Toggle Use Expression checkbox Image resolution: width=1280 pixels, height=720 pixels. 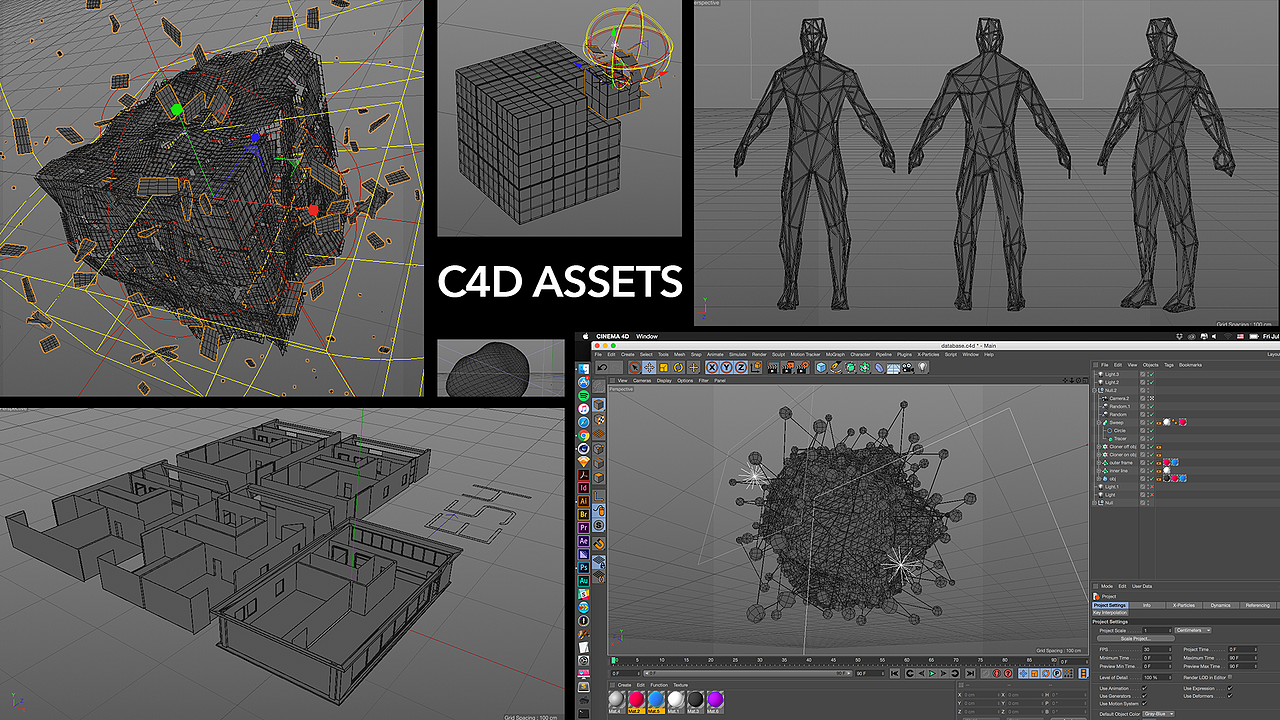[x=1230, y=688]
